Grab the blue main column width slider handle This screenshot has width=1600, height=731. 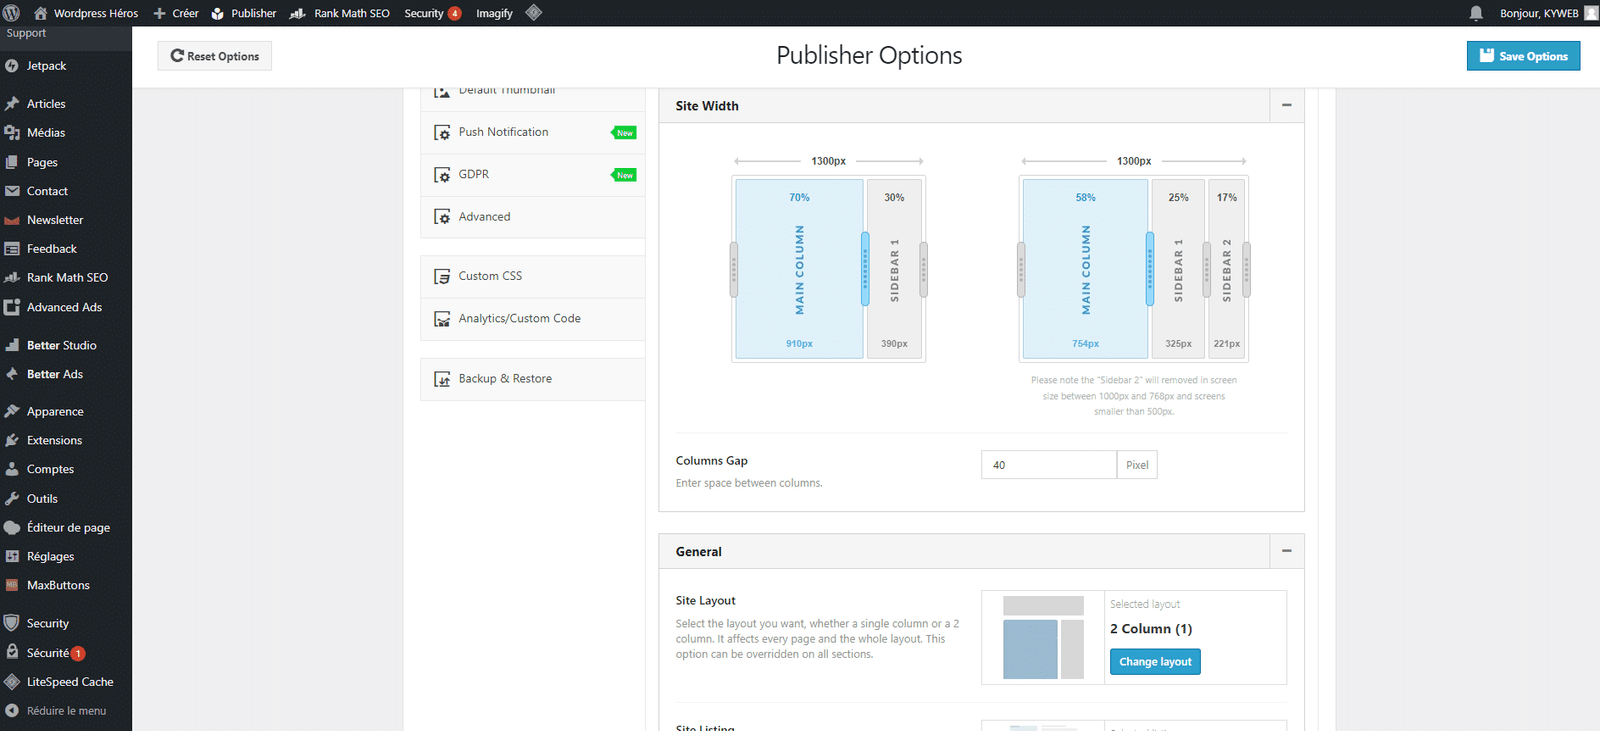click(x=865, y=269)
